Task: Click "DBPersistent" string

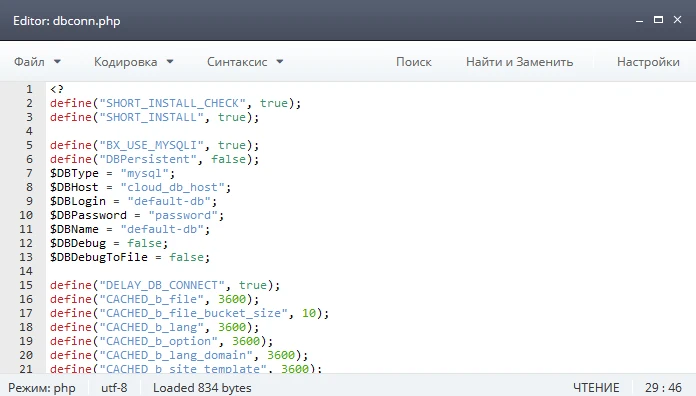Action: pos(148,159)
